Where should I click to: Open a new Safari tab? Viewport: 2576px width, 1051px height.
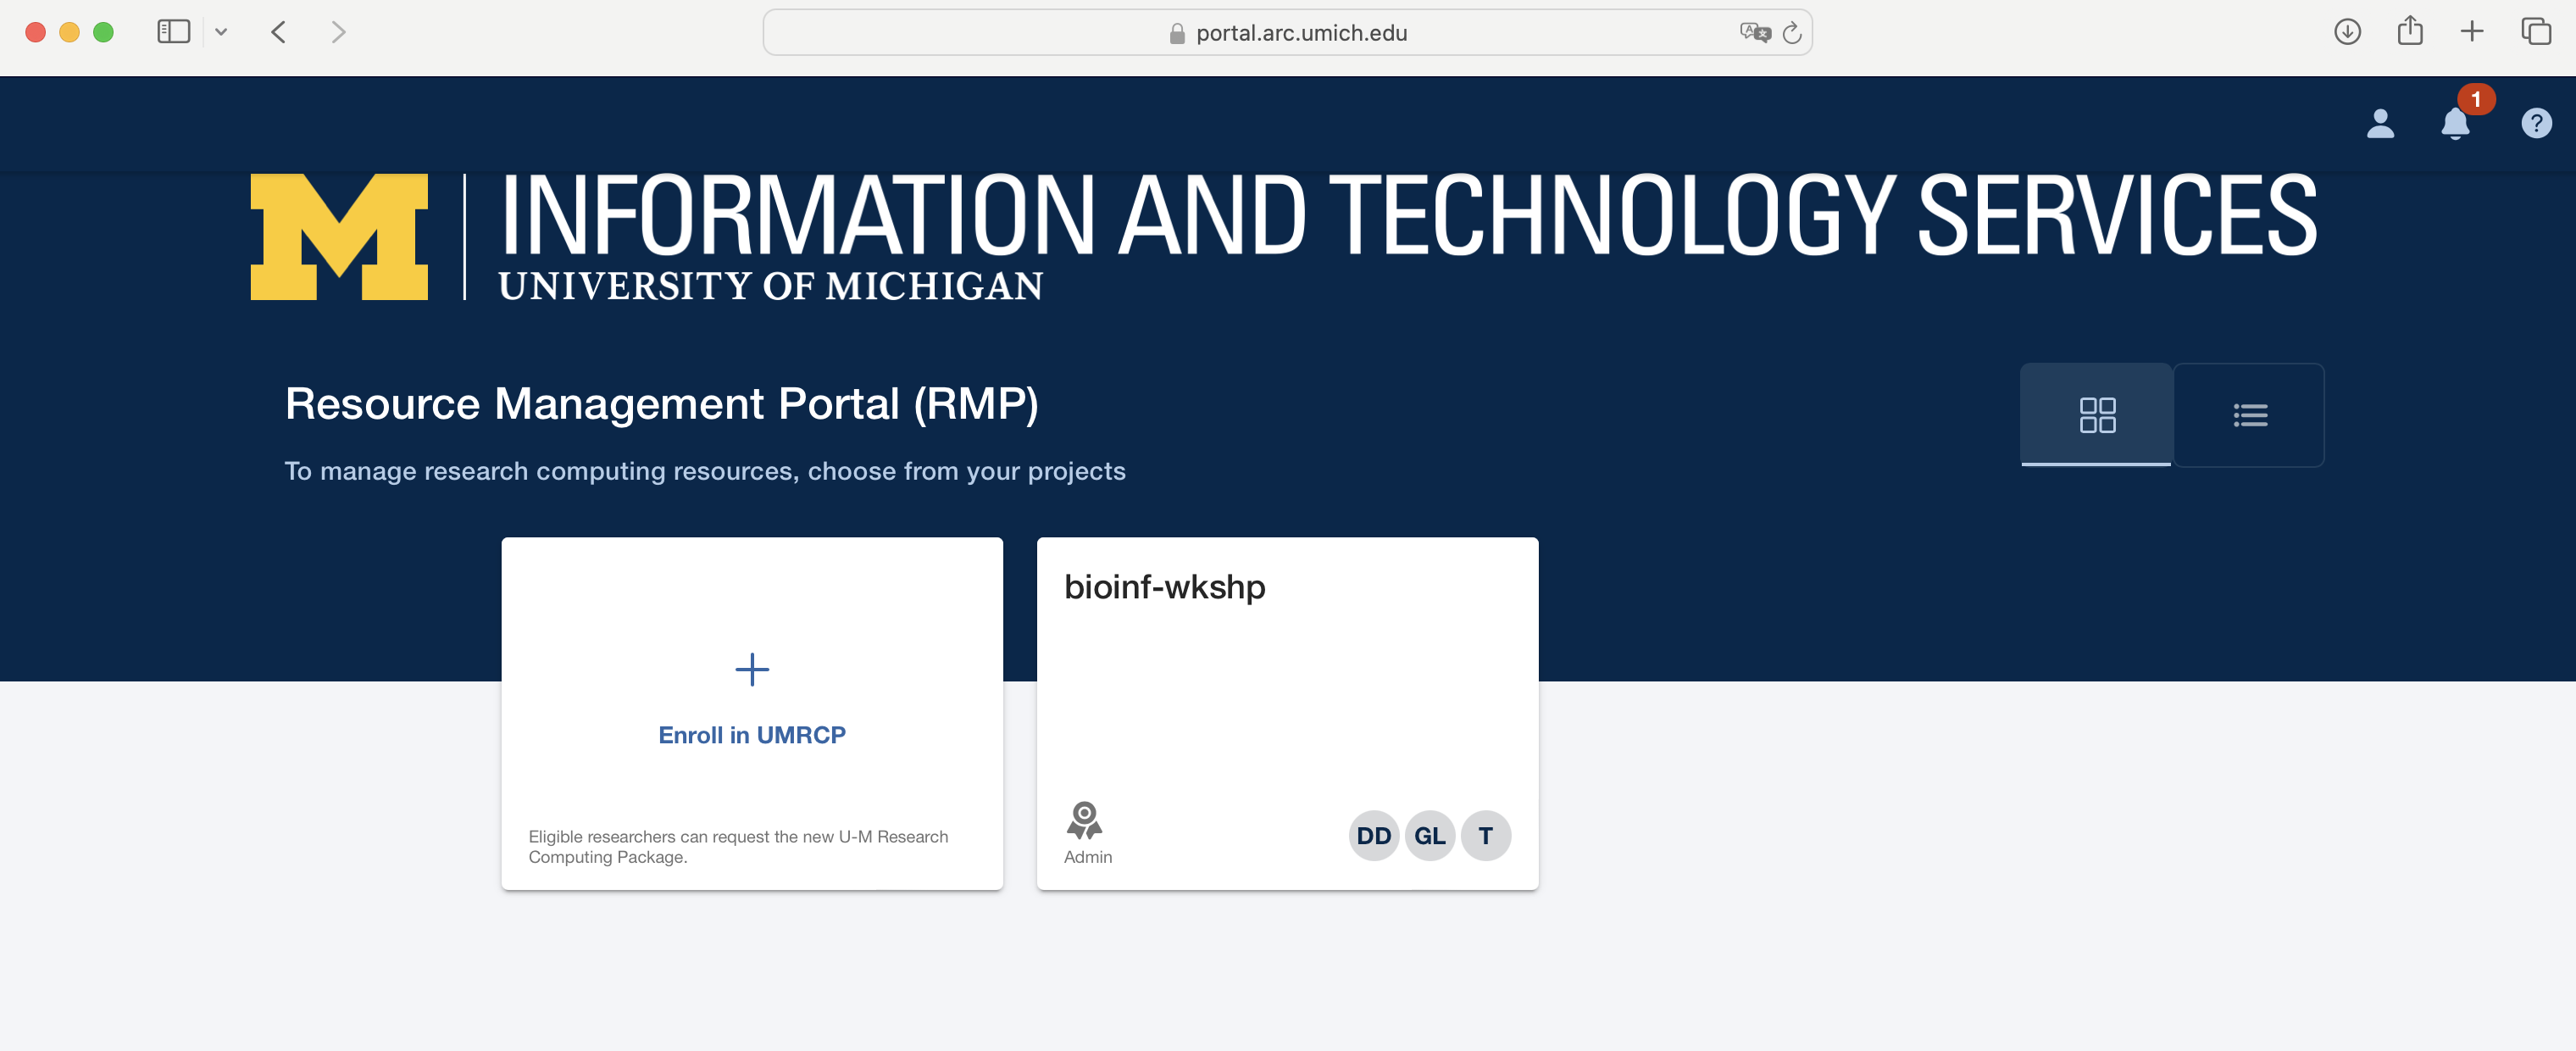point(2472,32)
